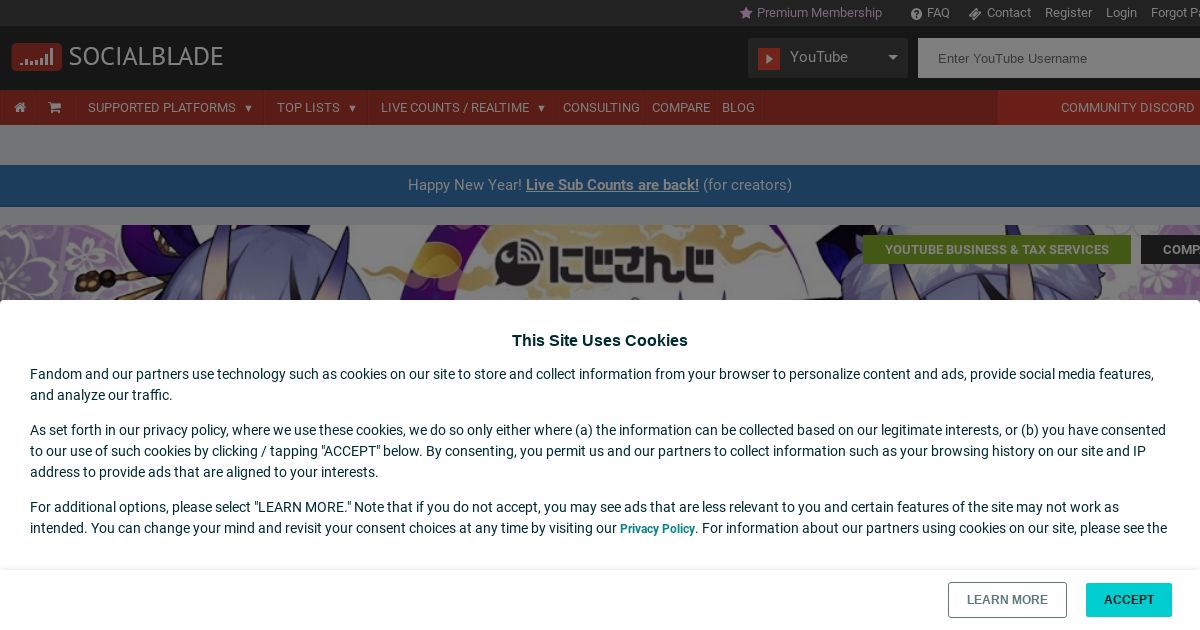This screenshot has width=1200, height=630.
Task: Click the This Site Uses Cookies heading
Action: point(600,341)
